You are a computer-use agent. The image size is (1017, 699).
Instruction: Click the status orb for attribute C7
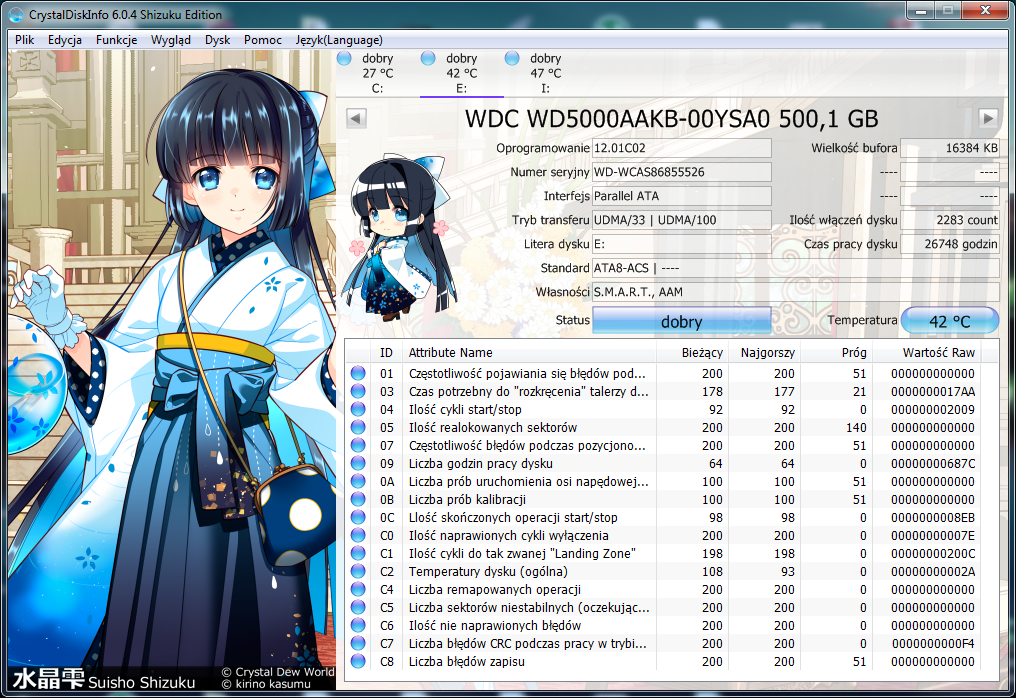358,643
